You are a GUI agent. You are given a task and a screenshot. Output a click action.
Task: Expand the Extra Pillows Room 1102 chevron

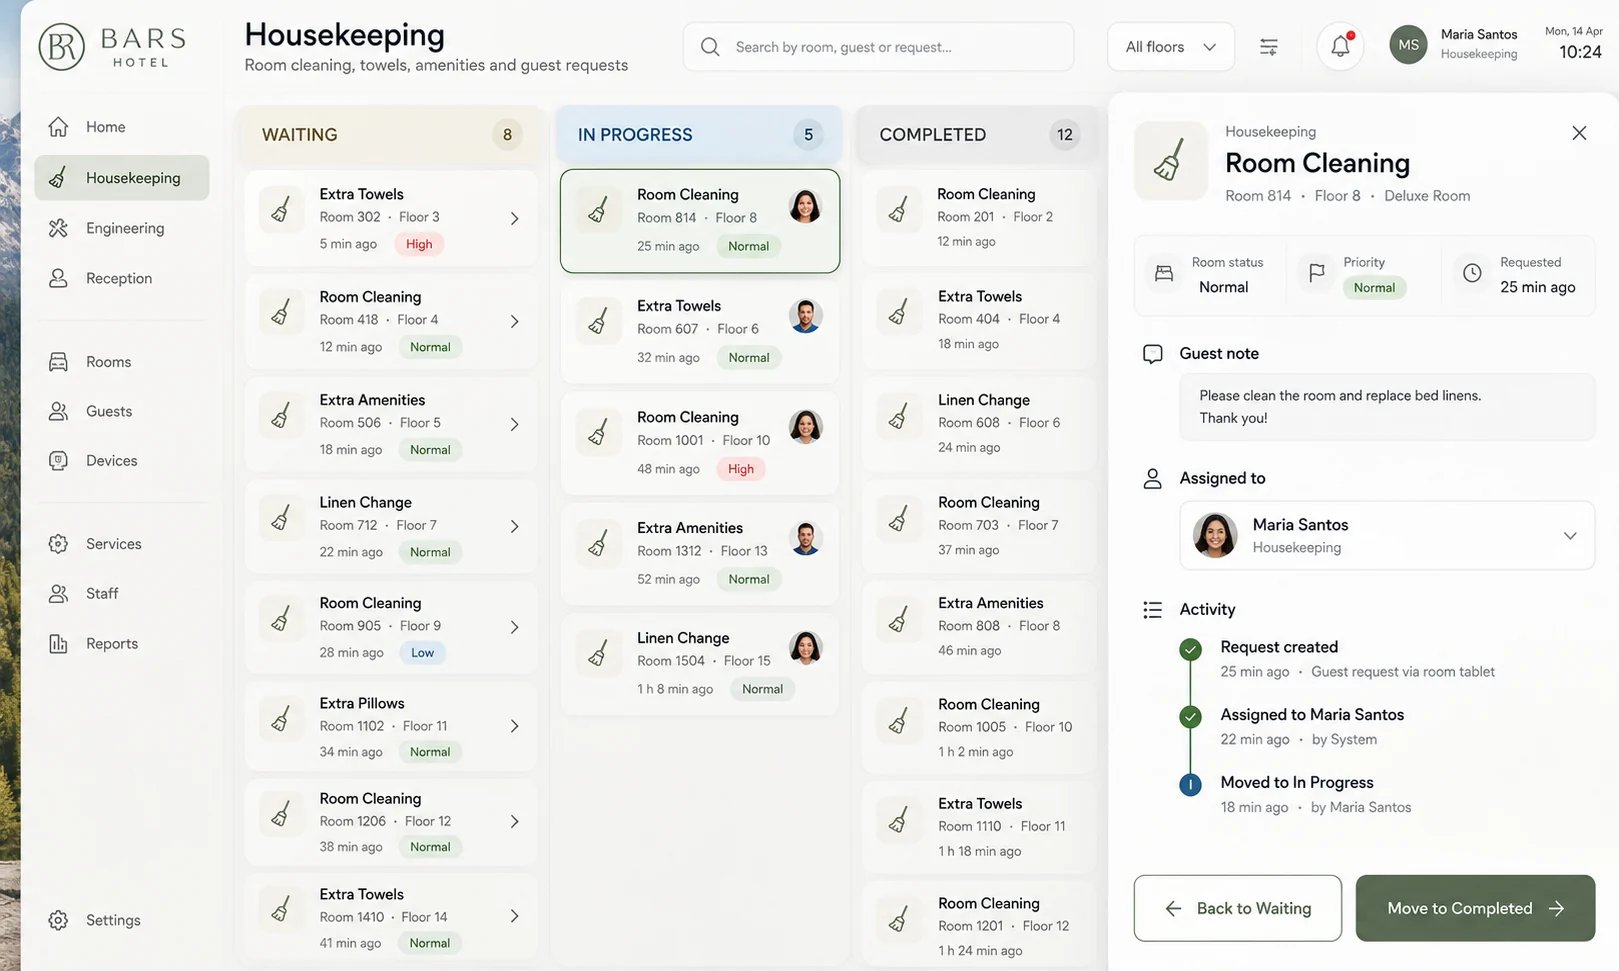pyautogui.click(x=514, y=727)
